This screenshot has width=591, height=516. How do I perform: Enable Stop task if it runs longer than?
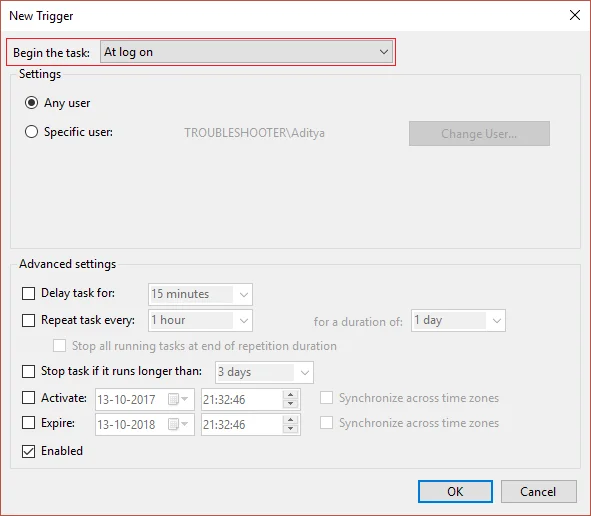coord(28,371)
